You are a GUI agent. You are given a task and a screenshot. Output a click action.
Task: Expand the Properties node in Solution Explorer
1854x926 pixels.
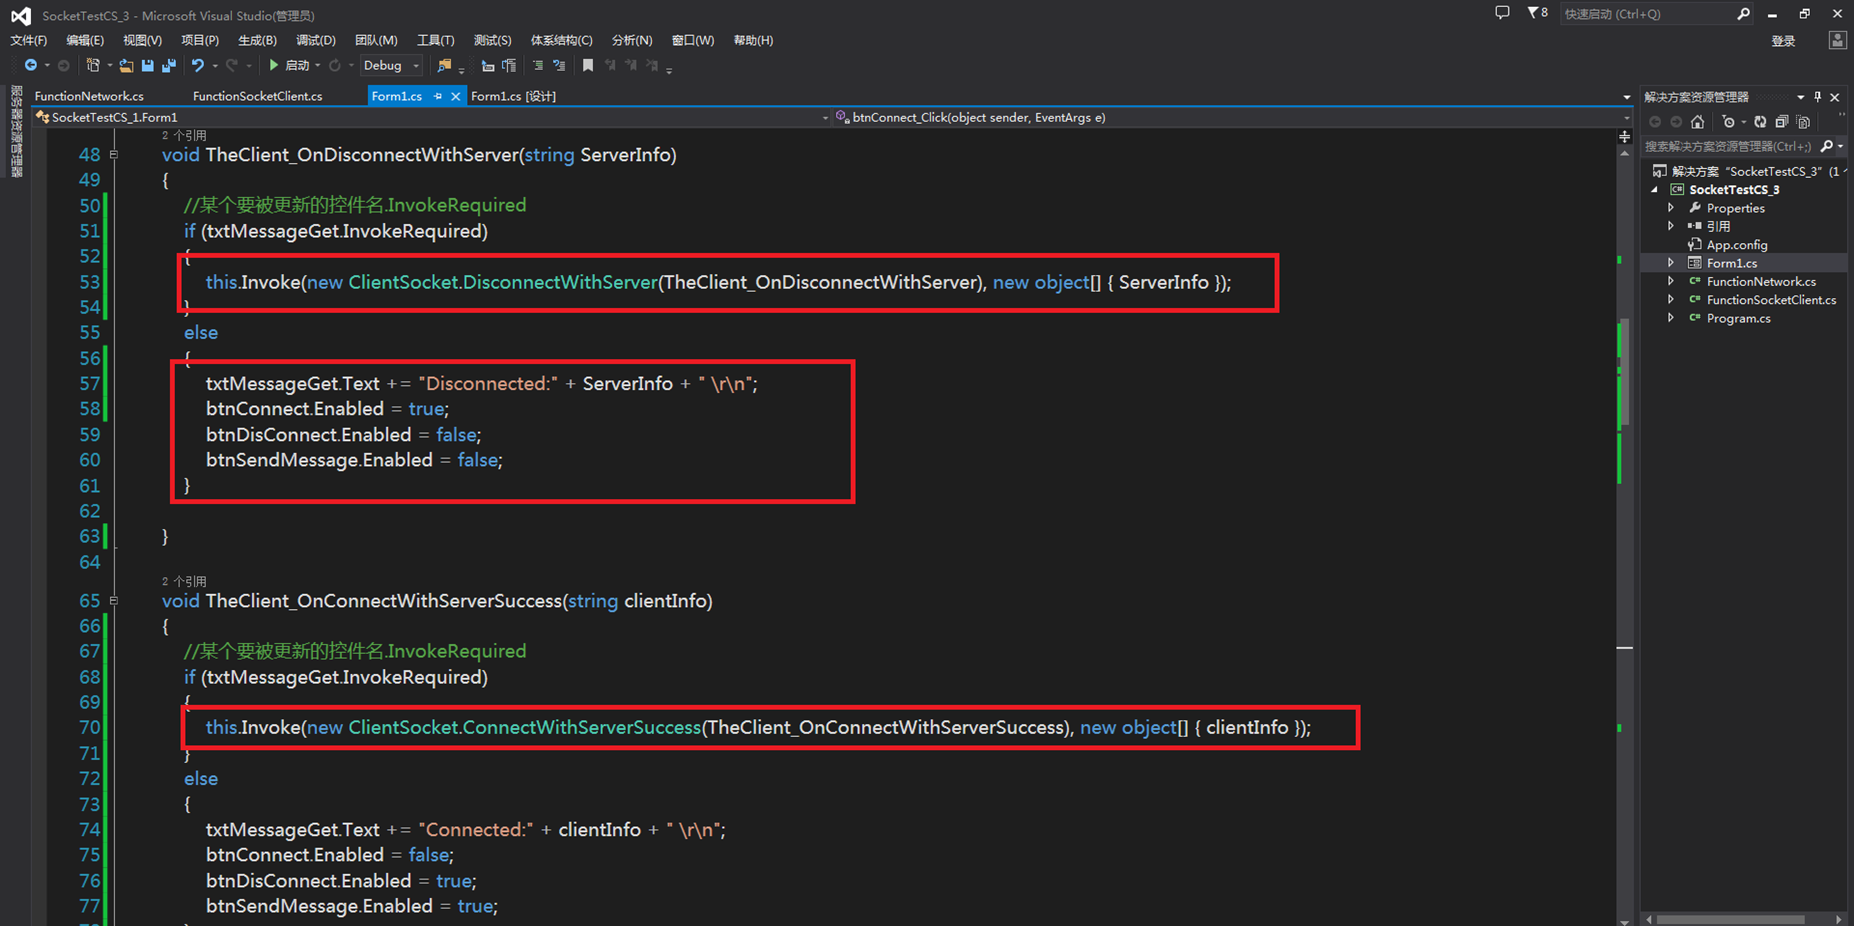click(1671, 208)
